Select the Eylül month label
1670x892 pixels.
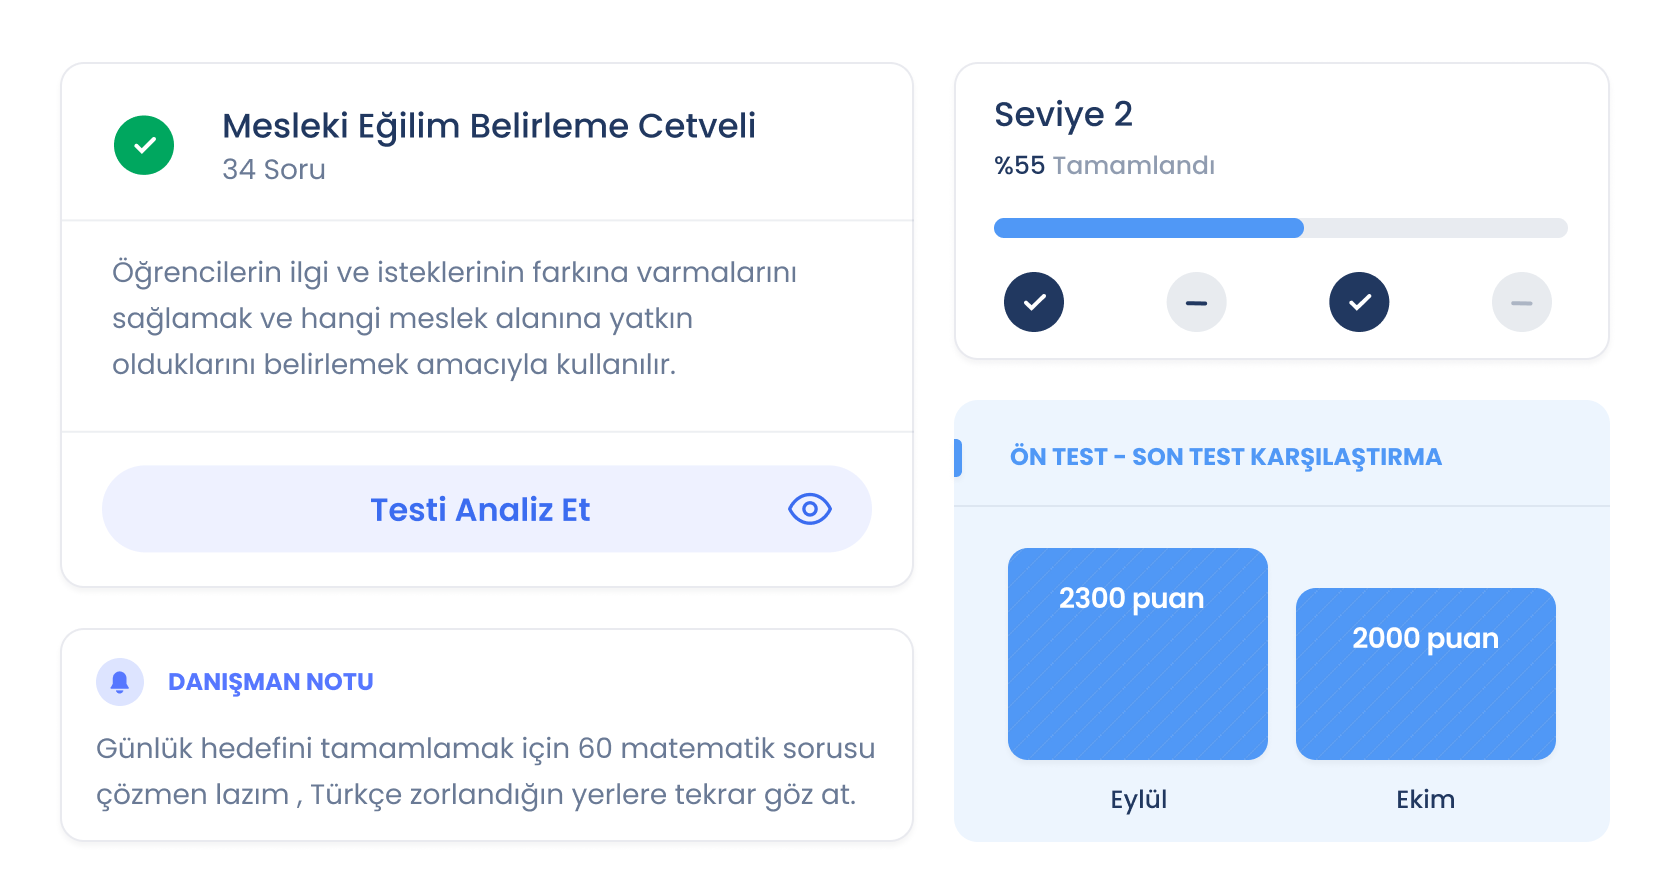click(1138, 799)
